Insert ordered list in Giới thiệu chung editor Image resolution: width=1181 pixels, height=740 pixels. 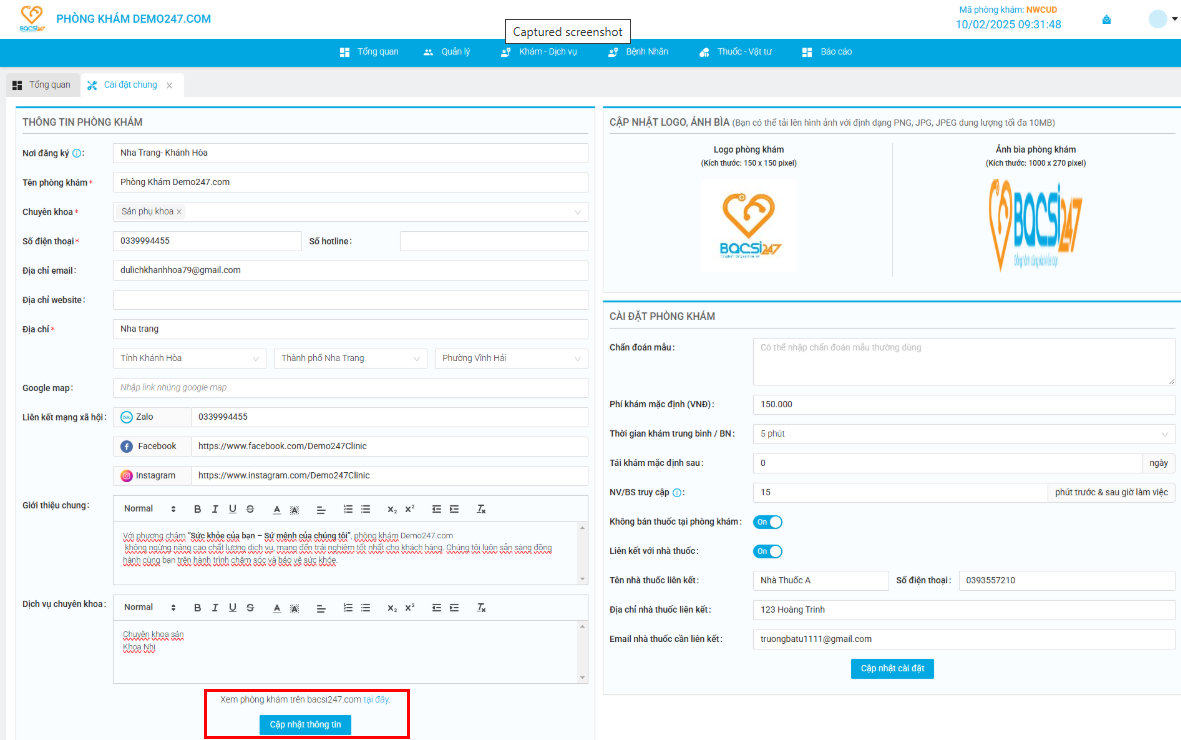[x=348, y=509]
